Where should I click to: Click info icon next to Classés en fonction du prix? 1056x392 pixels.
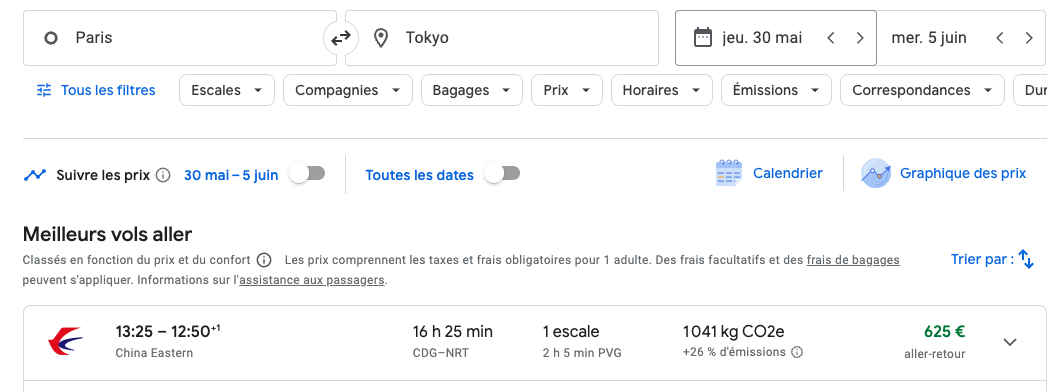click(x=265, y=260)
